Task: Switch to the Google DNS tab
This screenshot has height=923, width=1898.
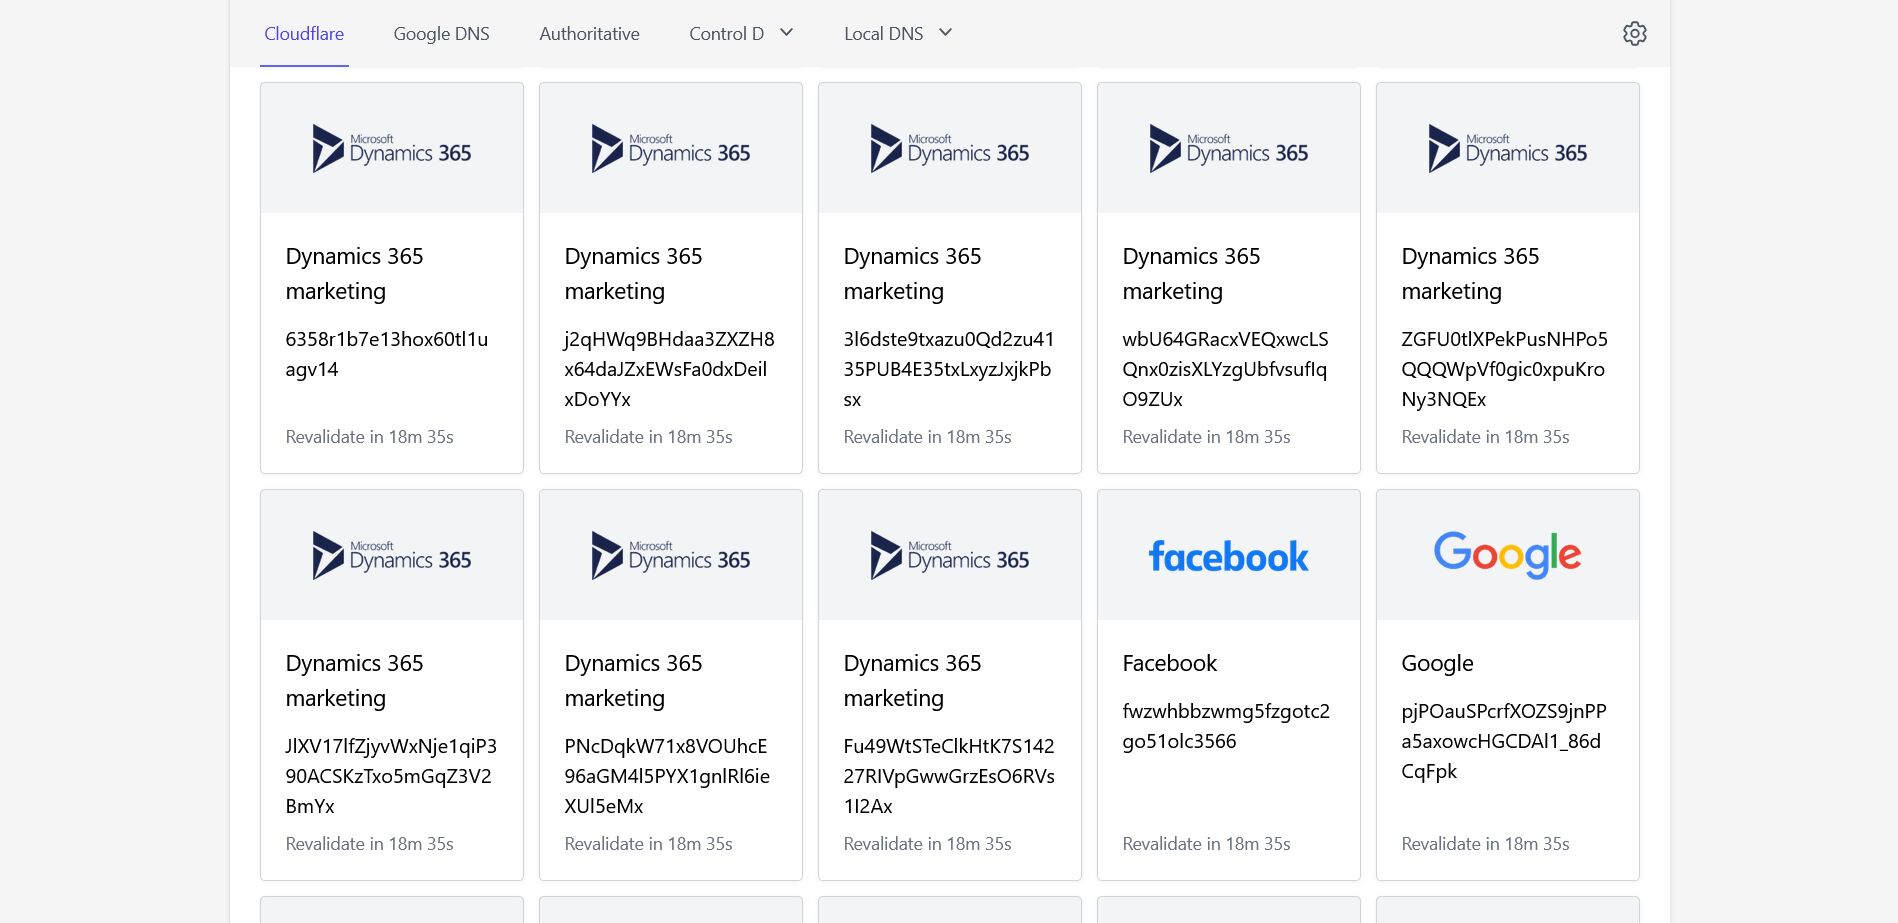Action: pos(441,33)
